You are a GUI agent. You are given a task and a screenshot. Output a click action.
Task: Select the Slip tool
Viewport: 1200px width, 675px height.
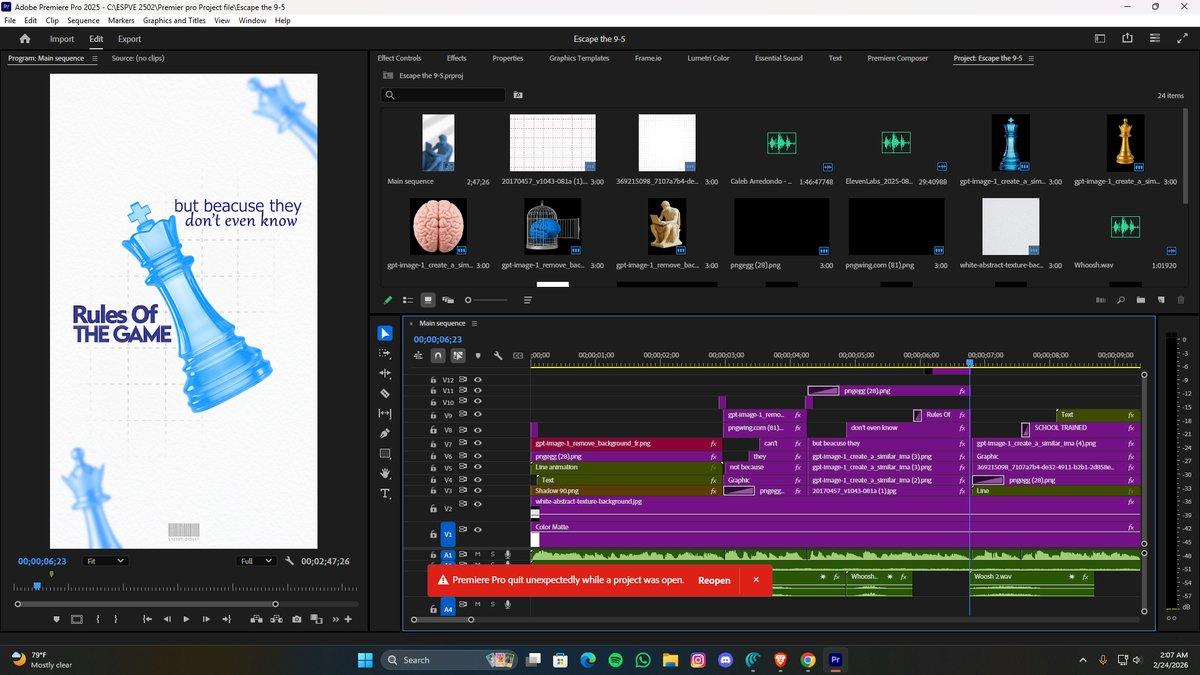385,413
